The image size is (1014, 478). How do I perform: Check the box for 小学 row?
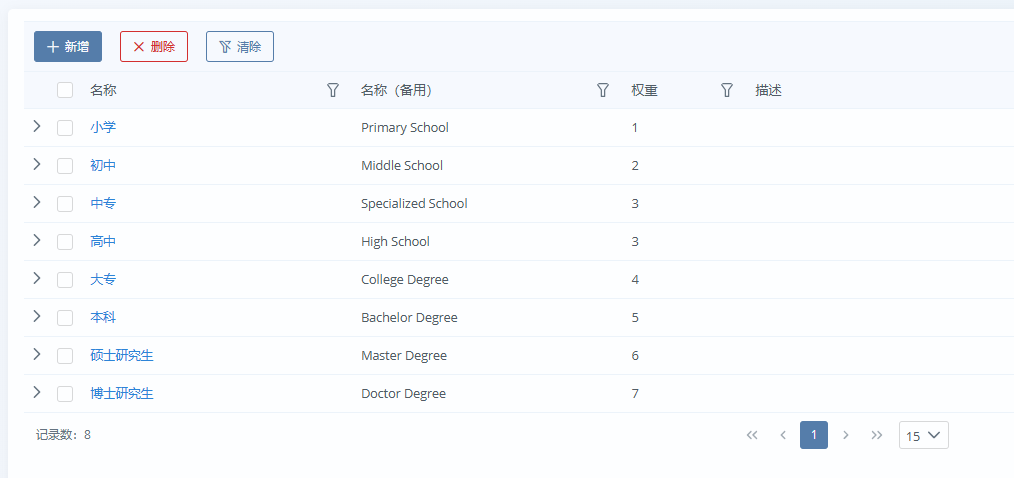65,128
